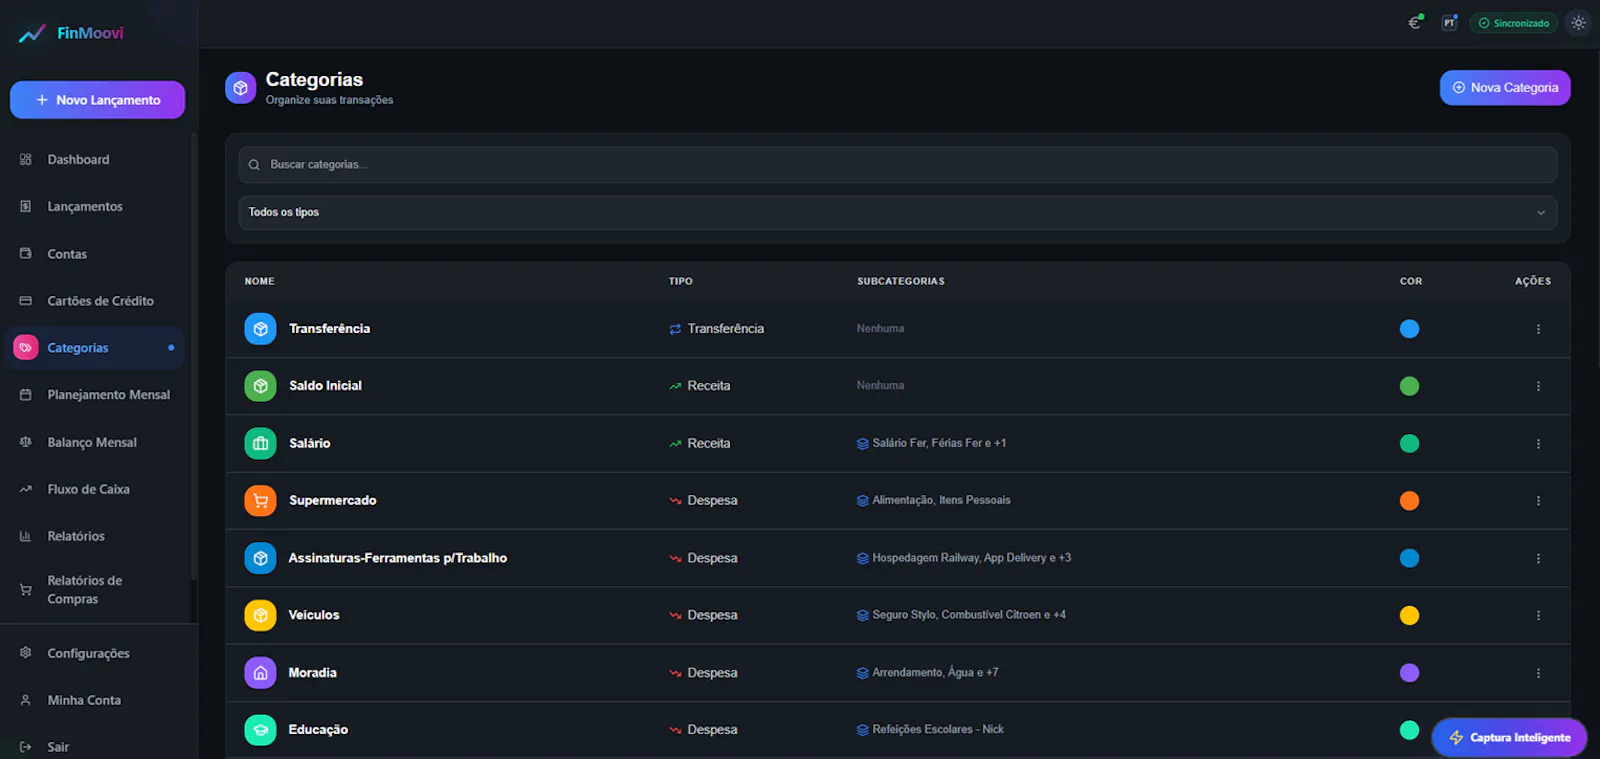This screenshot has height=759, width=1600.
Task: Click the orange color swatch of Supermercado
Action: (x=1409, y=501)
